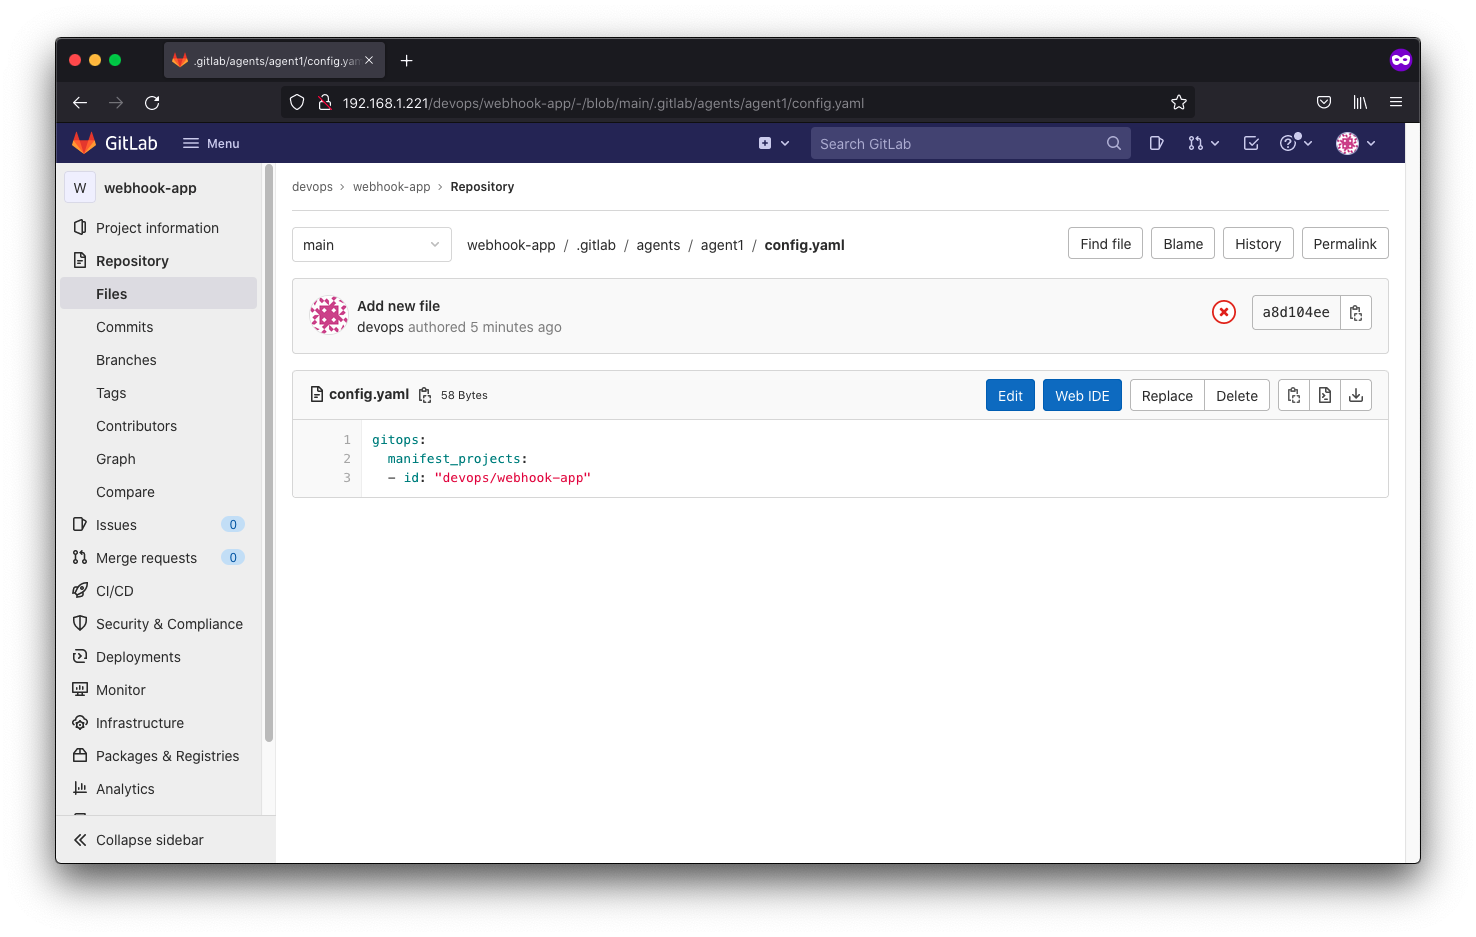
Task: Open the GitLab Menu
Action: point(211,144)
